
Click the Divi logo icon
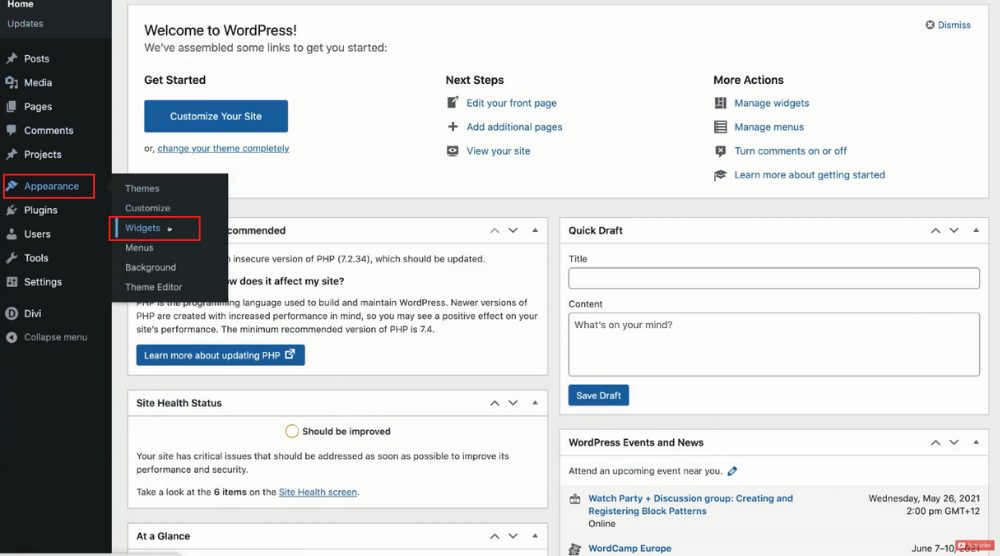(x=11, y=313)
